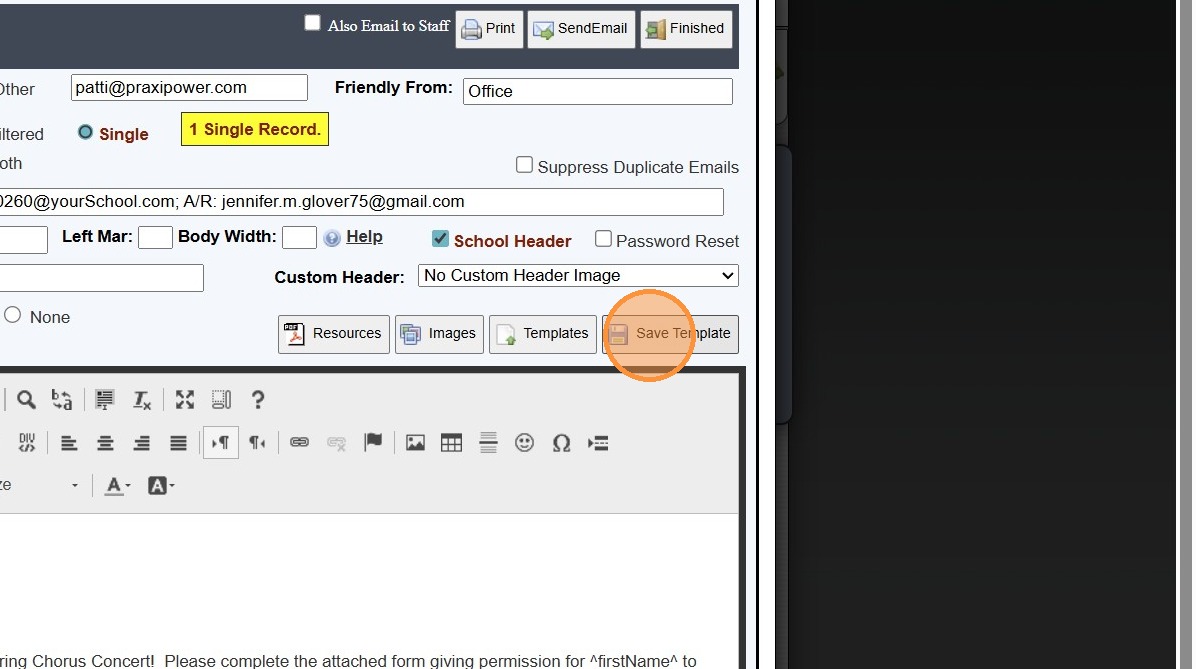Open the Find search tool in editor

tap(27, 400)
